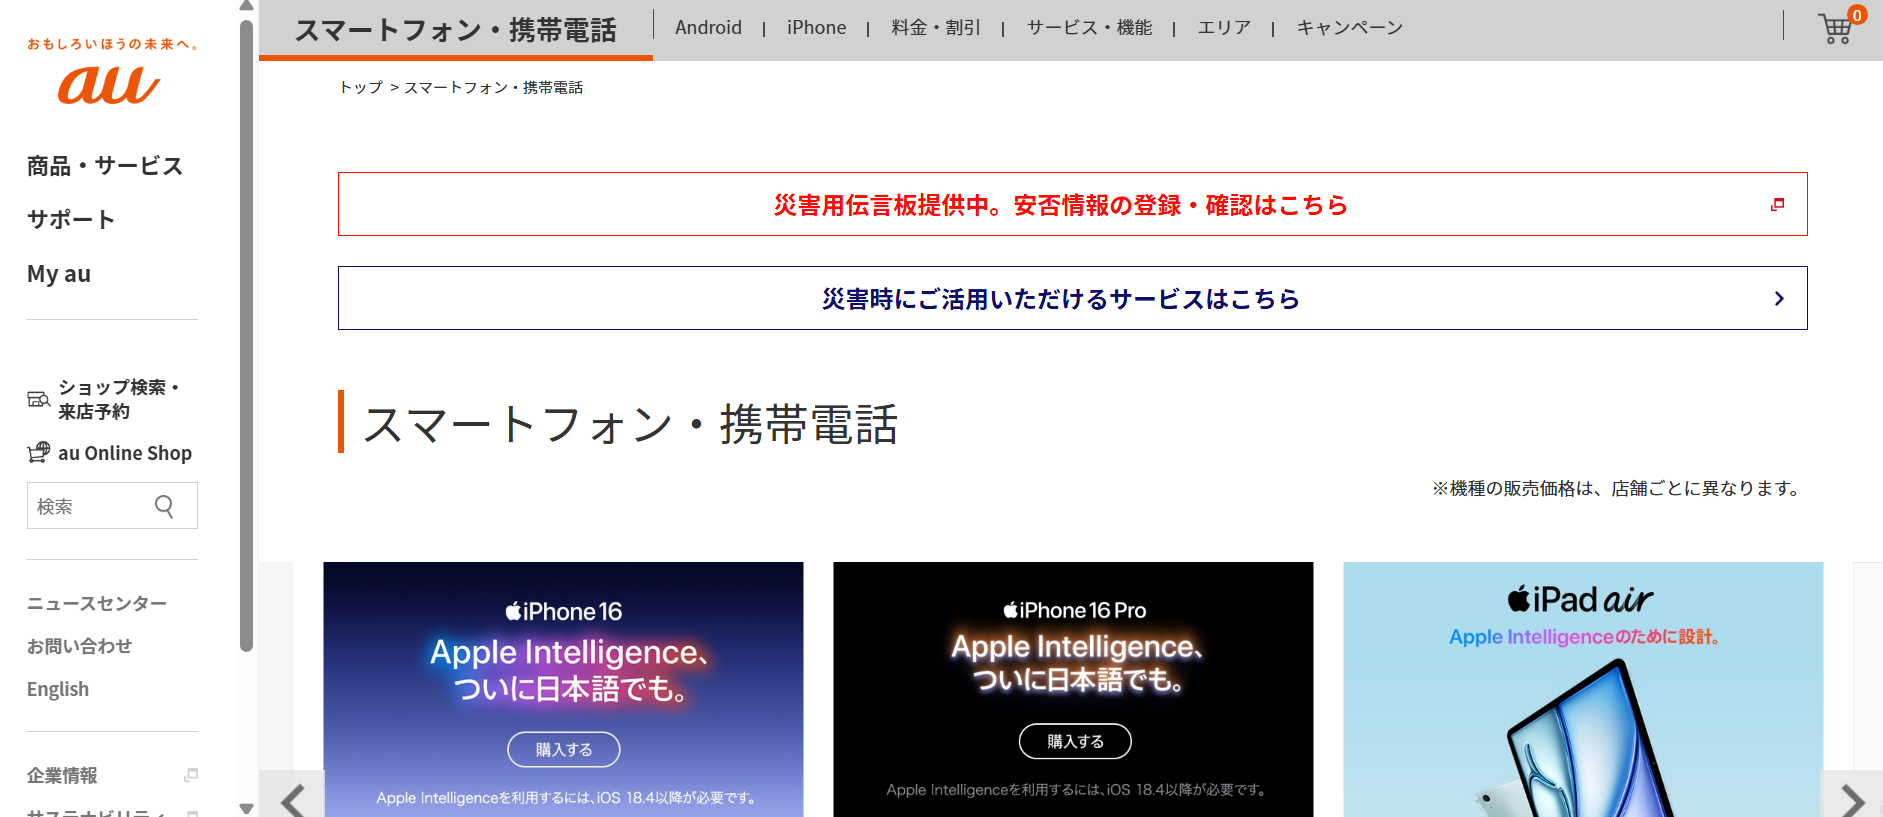Click スマートフォン・携帯電話 breadcrumb text
Screen dimensions: 1883x817
tap(493, 87)
